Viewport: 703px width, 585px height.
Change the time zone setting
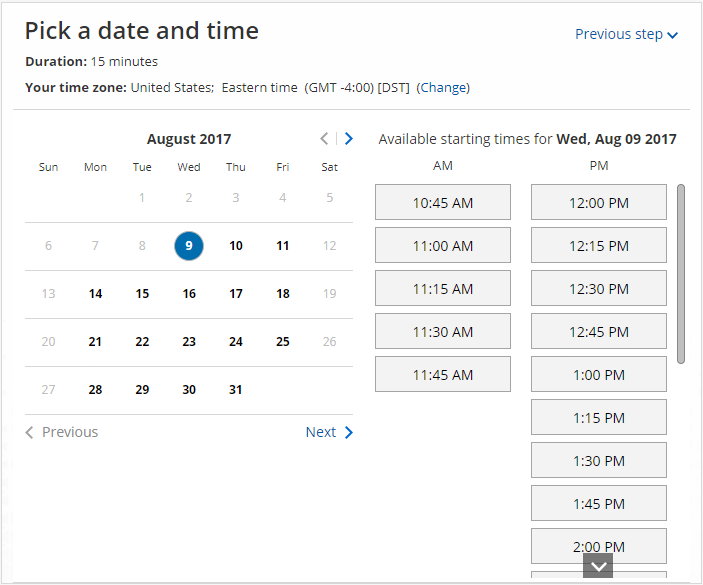[443, 87]
